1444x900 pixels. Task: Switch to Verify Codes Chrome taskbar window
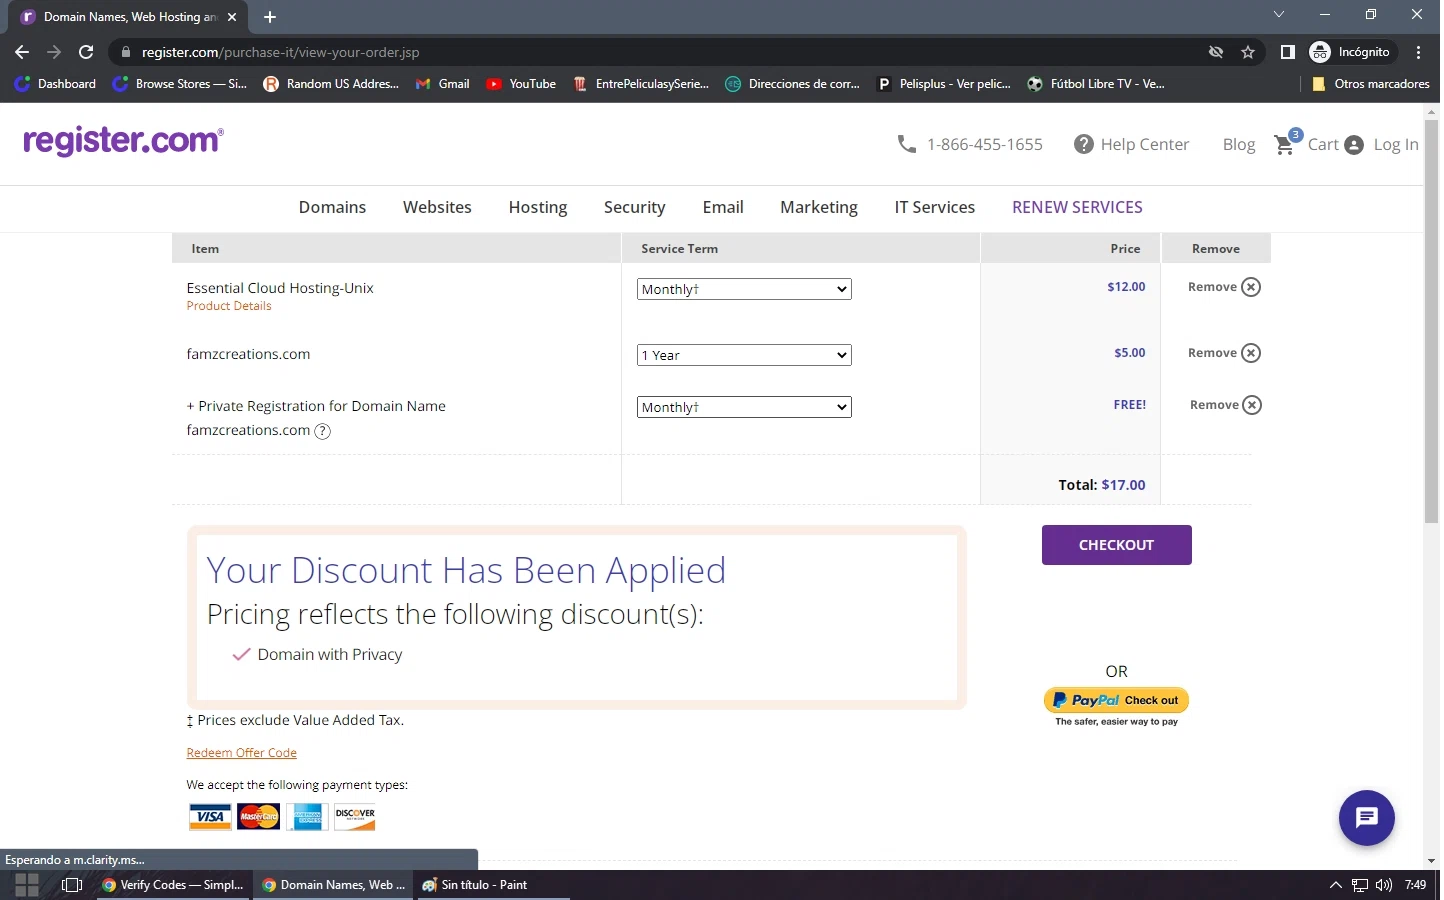click(x=174, y=885)
